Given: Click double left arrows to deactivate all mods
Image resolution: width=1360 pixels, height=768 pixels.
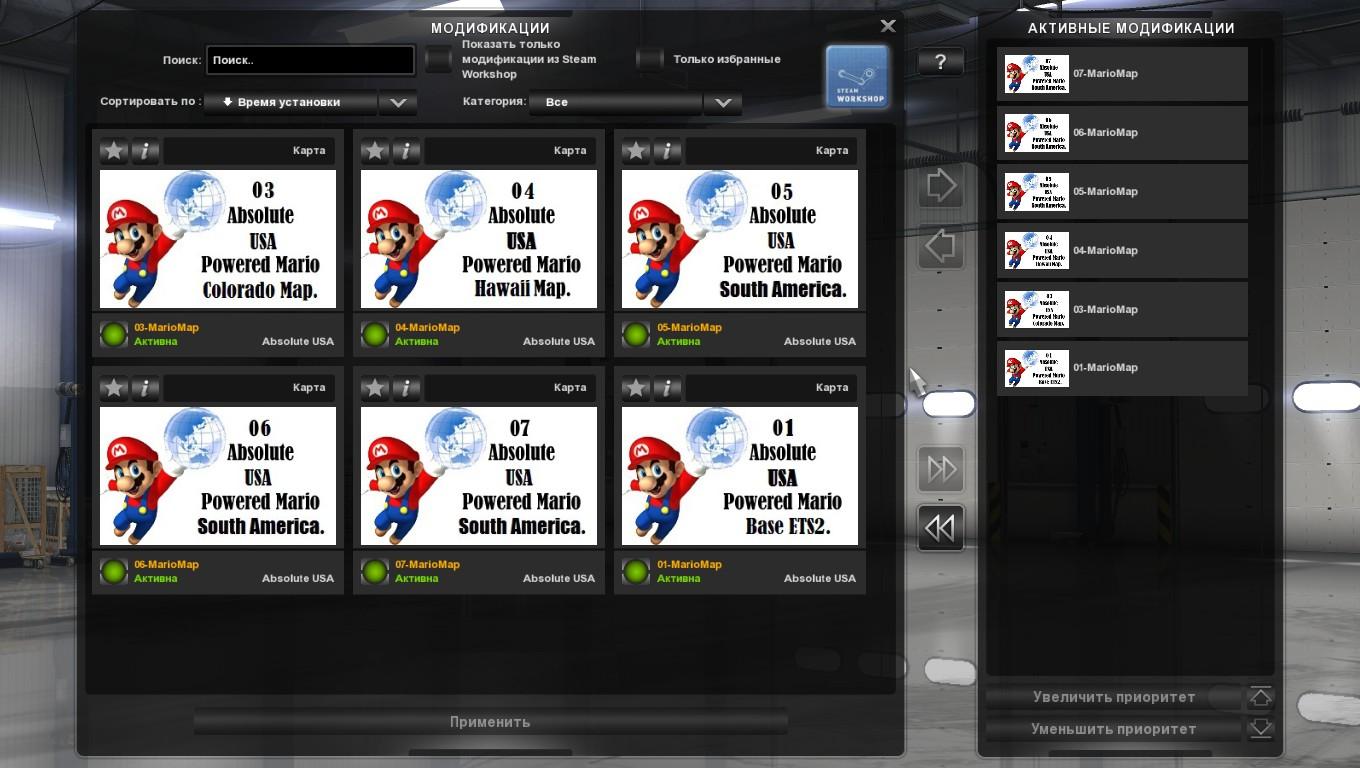Looking at the screenshot, I should (x=941, y=528).
